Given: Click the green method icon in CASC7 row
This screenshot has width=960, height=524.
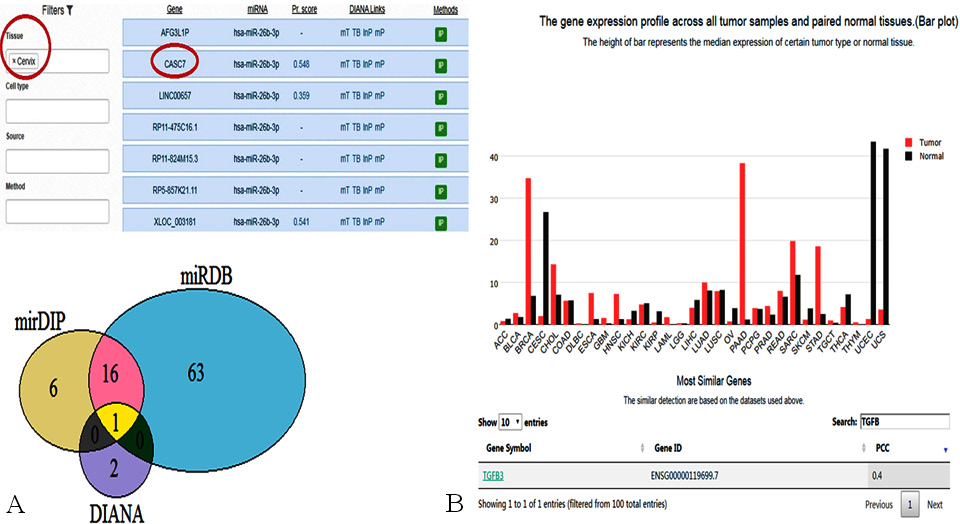Looking at the screenshot, I should click(x=441, y=66).
